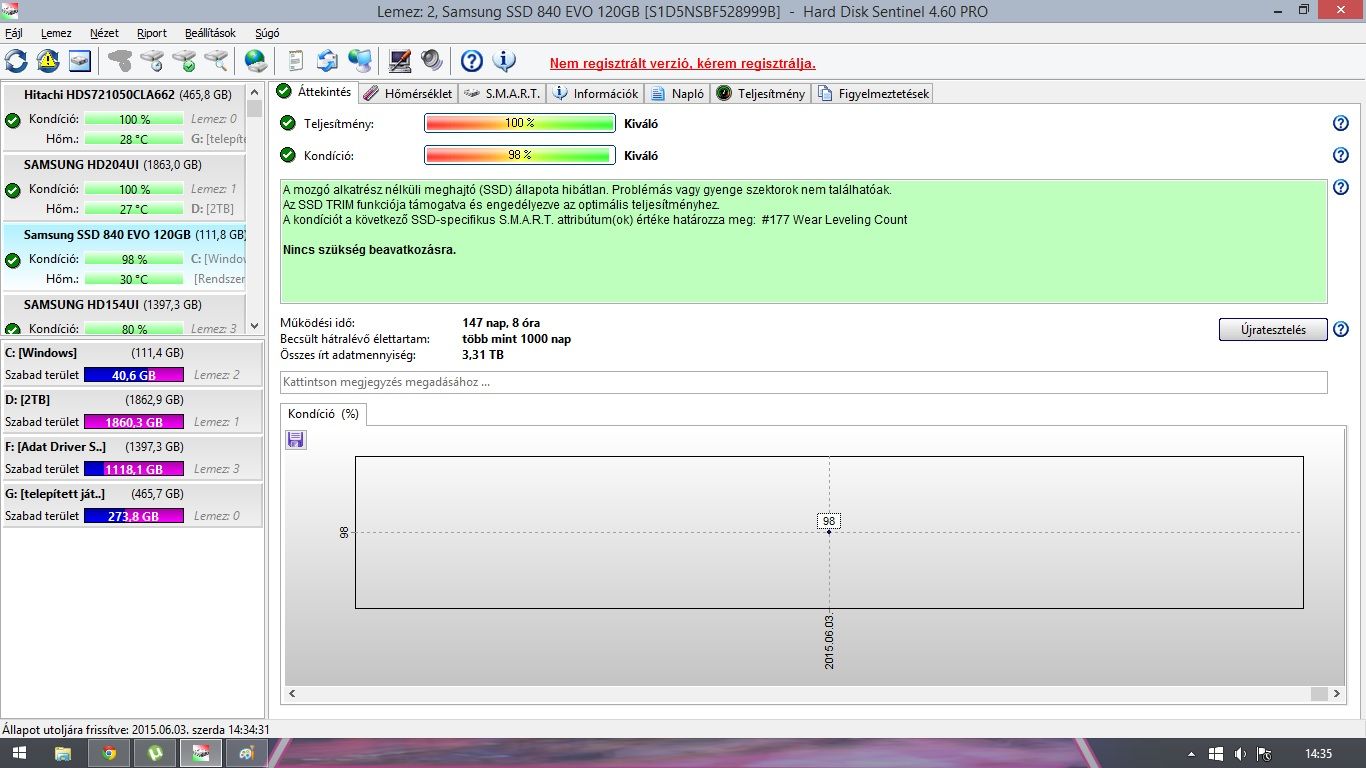Click the 40,6 GB free space bar
The width and height of the screenshot is (1366, 768).
[x=134, y=375]
